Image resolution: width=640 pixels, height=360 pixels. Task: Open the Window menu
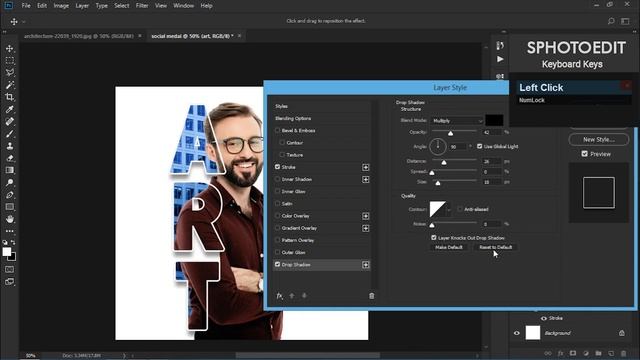(183, 6)
